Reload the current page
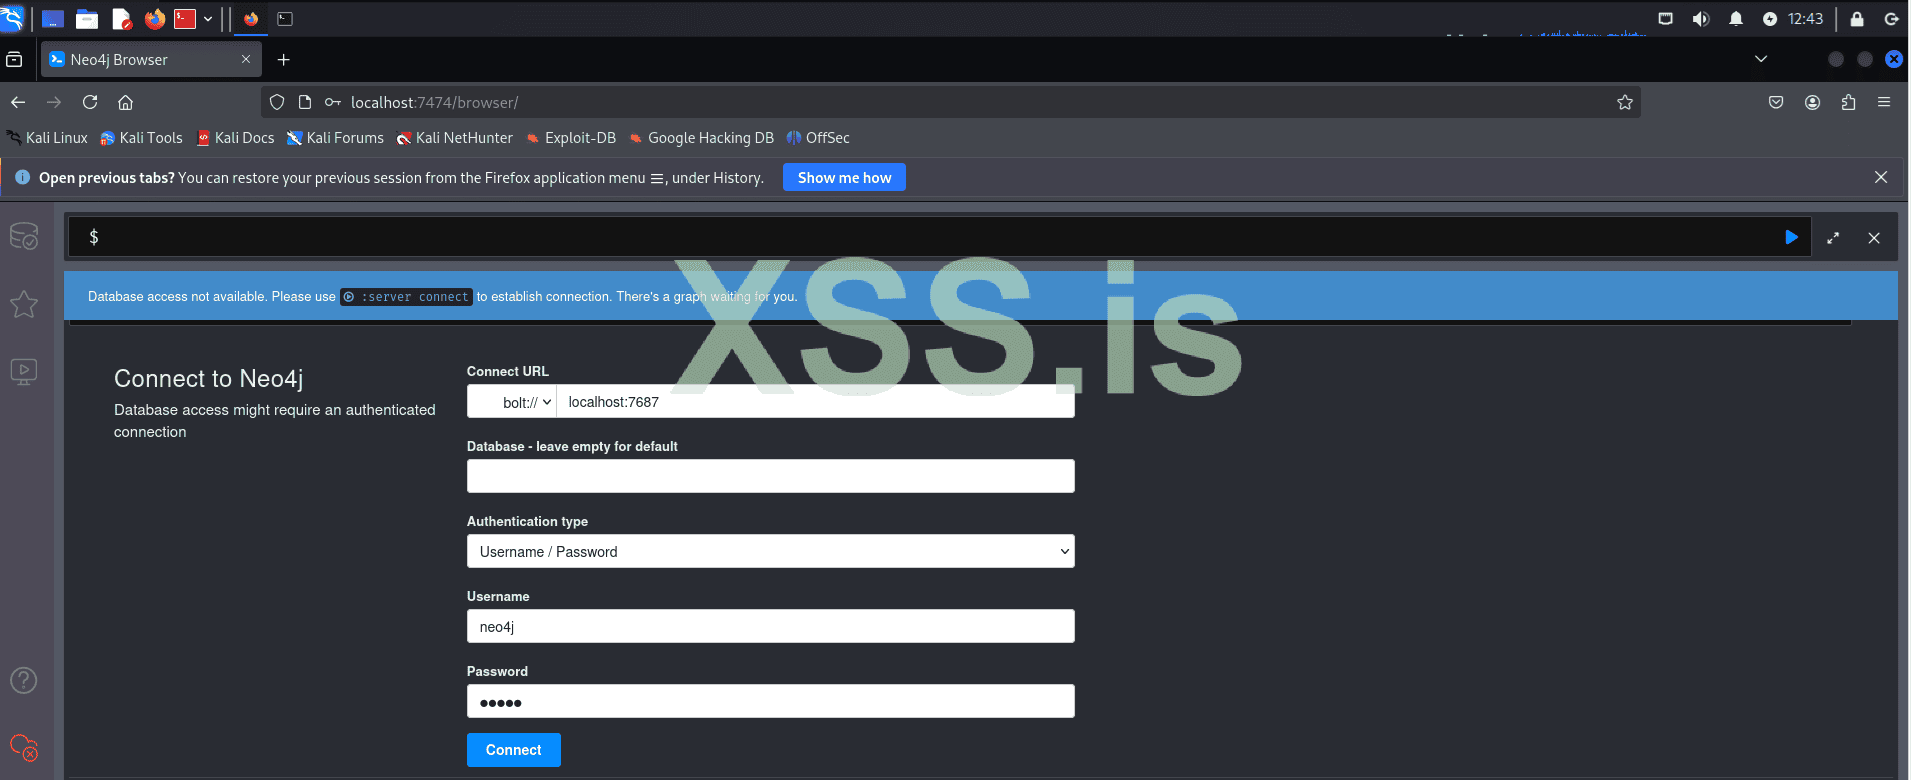1911x780 pixels. [90, 102]
